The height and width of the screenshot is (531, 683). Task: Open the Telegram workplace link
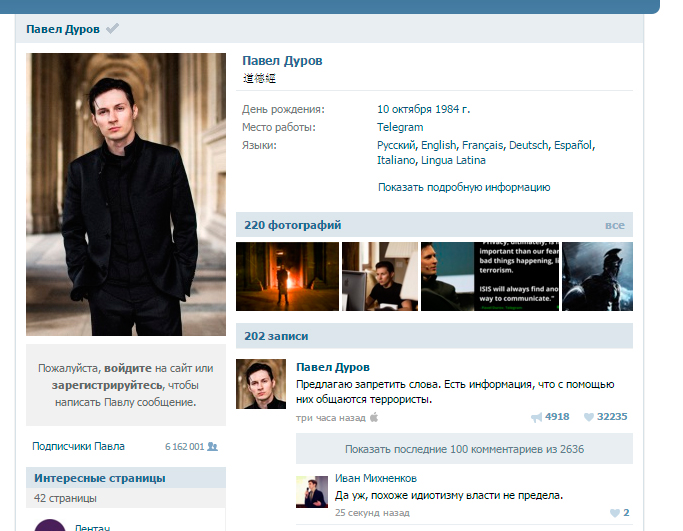[x=400, y=127]
